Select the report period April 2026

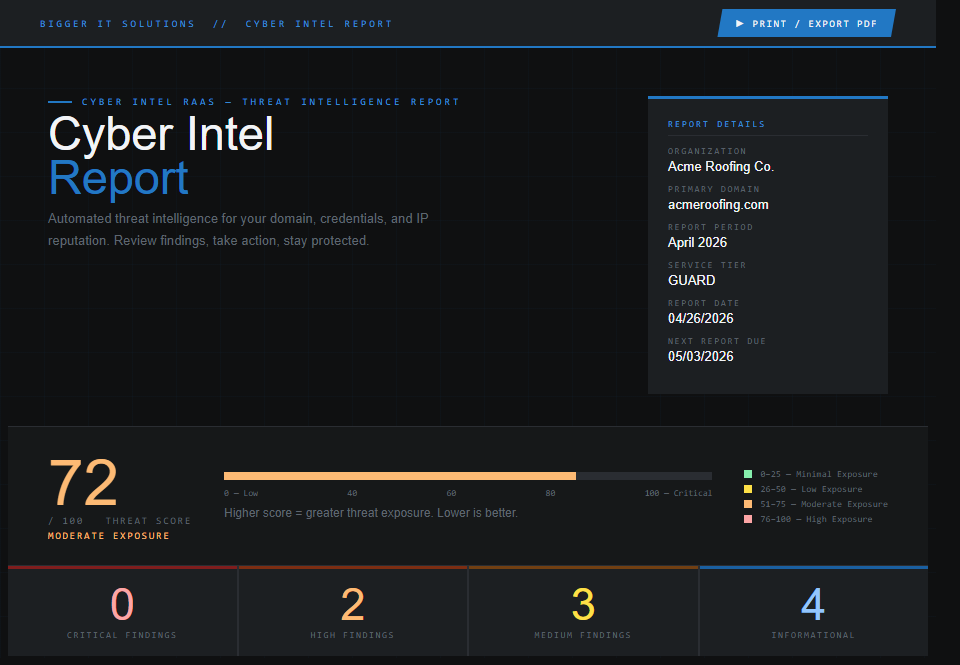coord(697,242)
